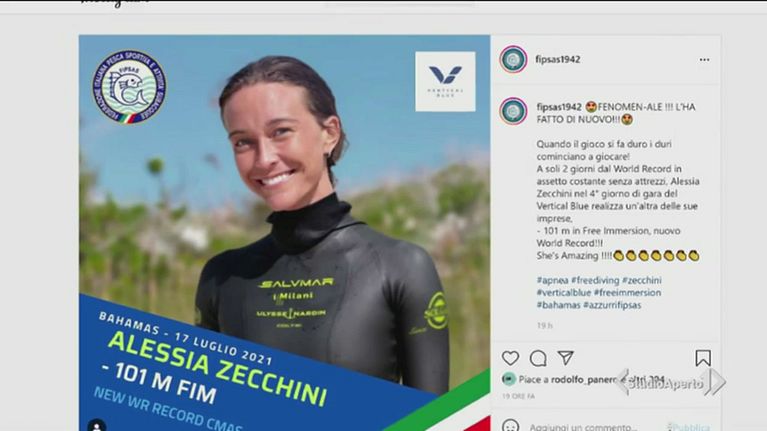This screenshot has height=431, width=767.
Task: Click the Alessia Zecchini post image
Action: coord(284,233)
